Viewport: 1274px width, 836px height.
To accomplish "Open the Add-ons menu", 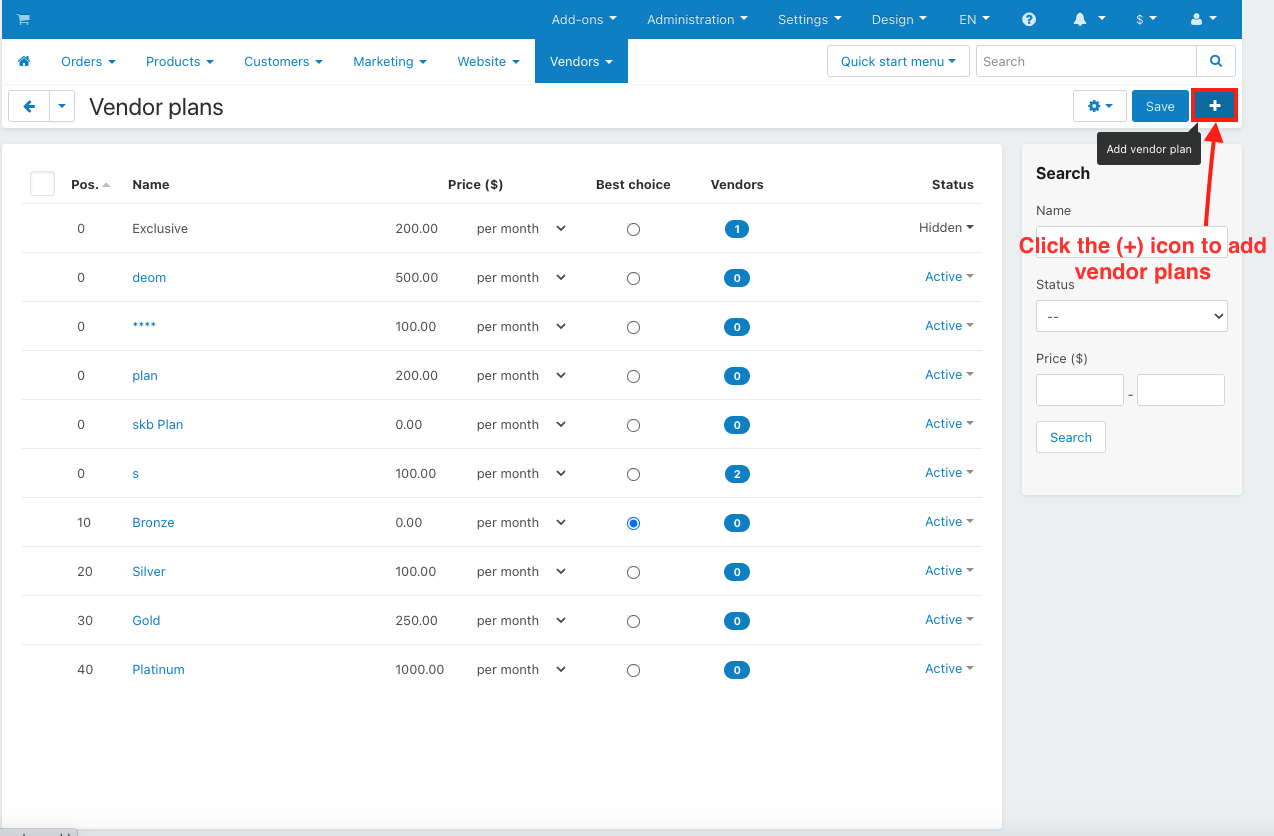I will point(584,20).
